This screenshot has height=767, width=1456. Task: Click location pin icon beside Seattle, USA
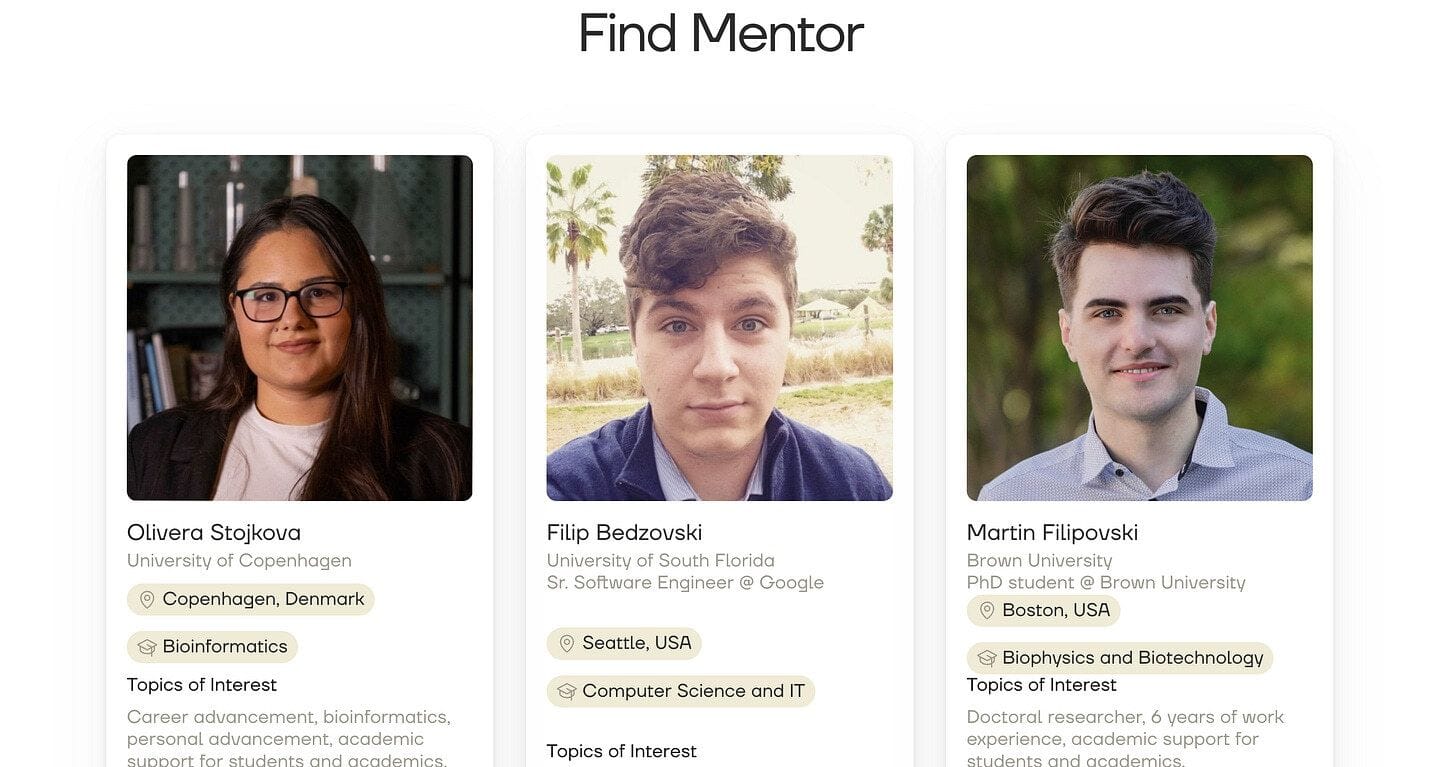click(x=567, y=643)
